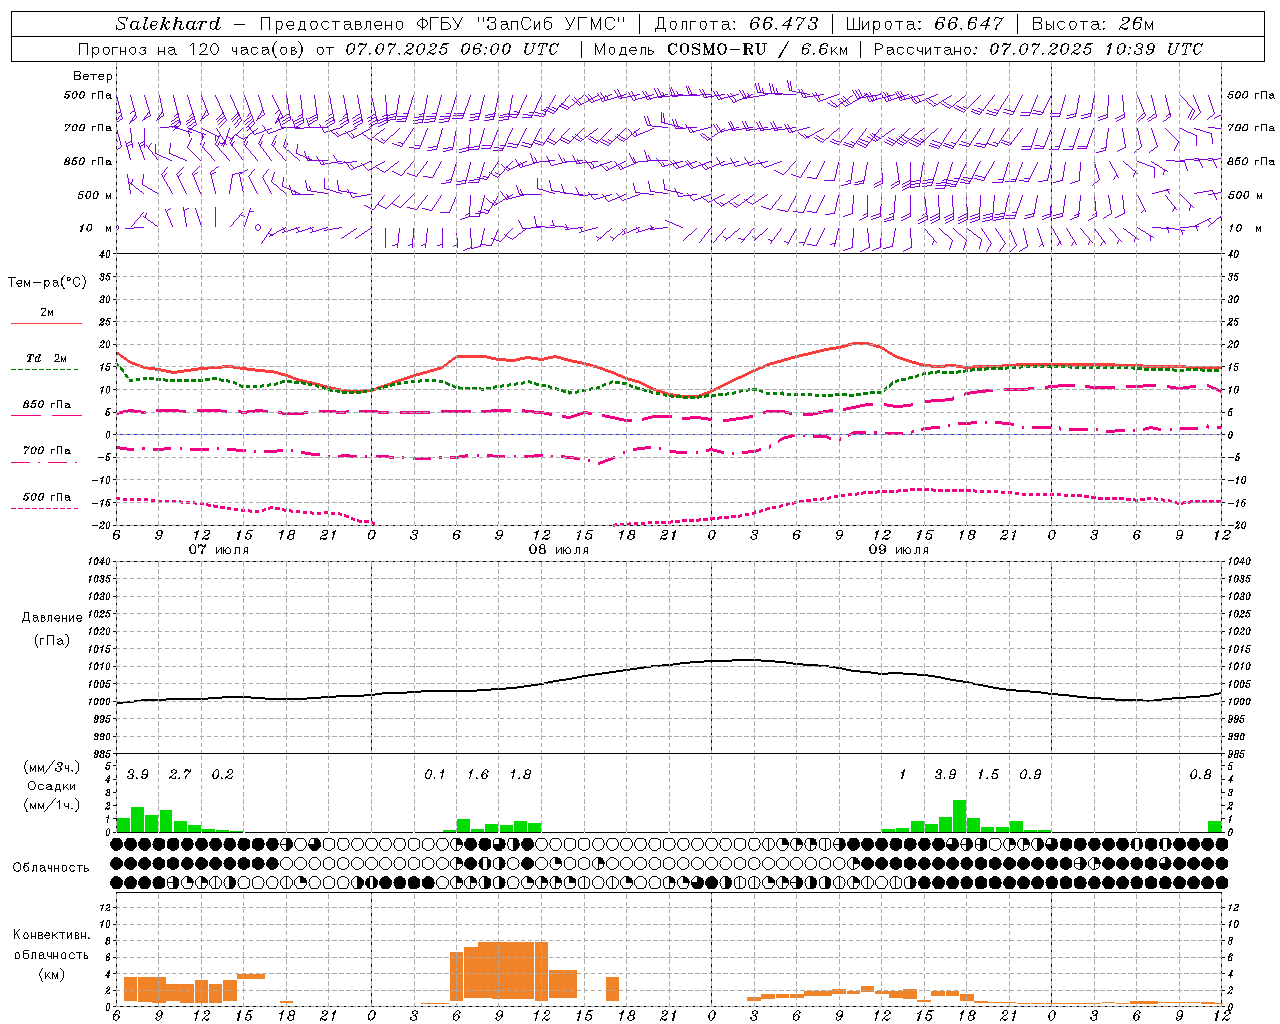
Task: Click the "Ветер" wind panel label
Action: click(x=93, y=76)
